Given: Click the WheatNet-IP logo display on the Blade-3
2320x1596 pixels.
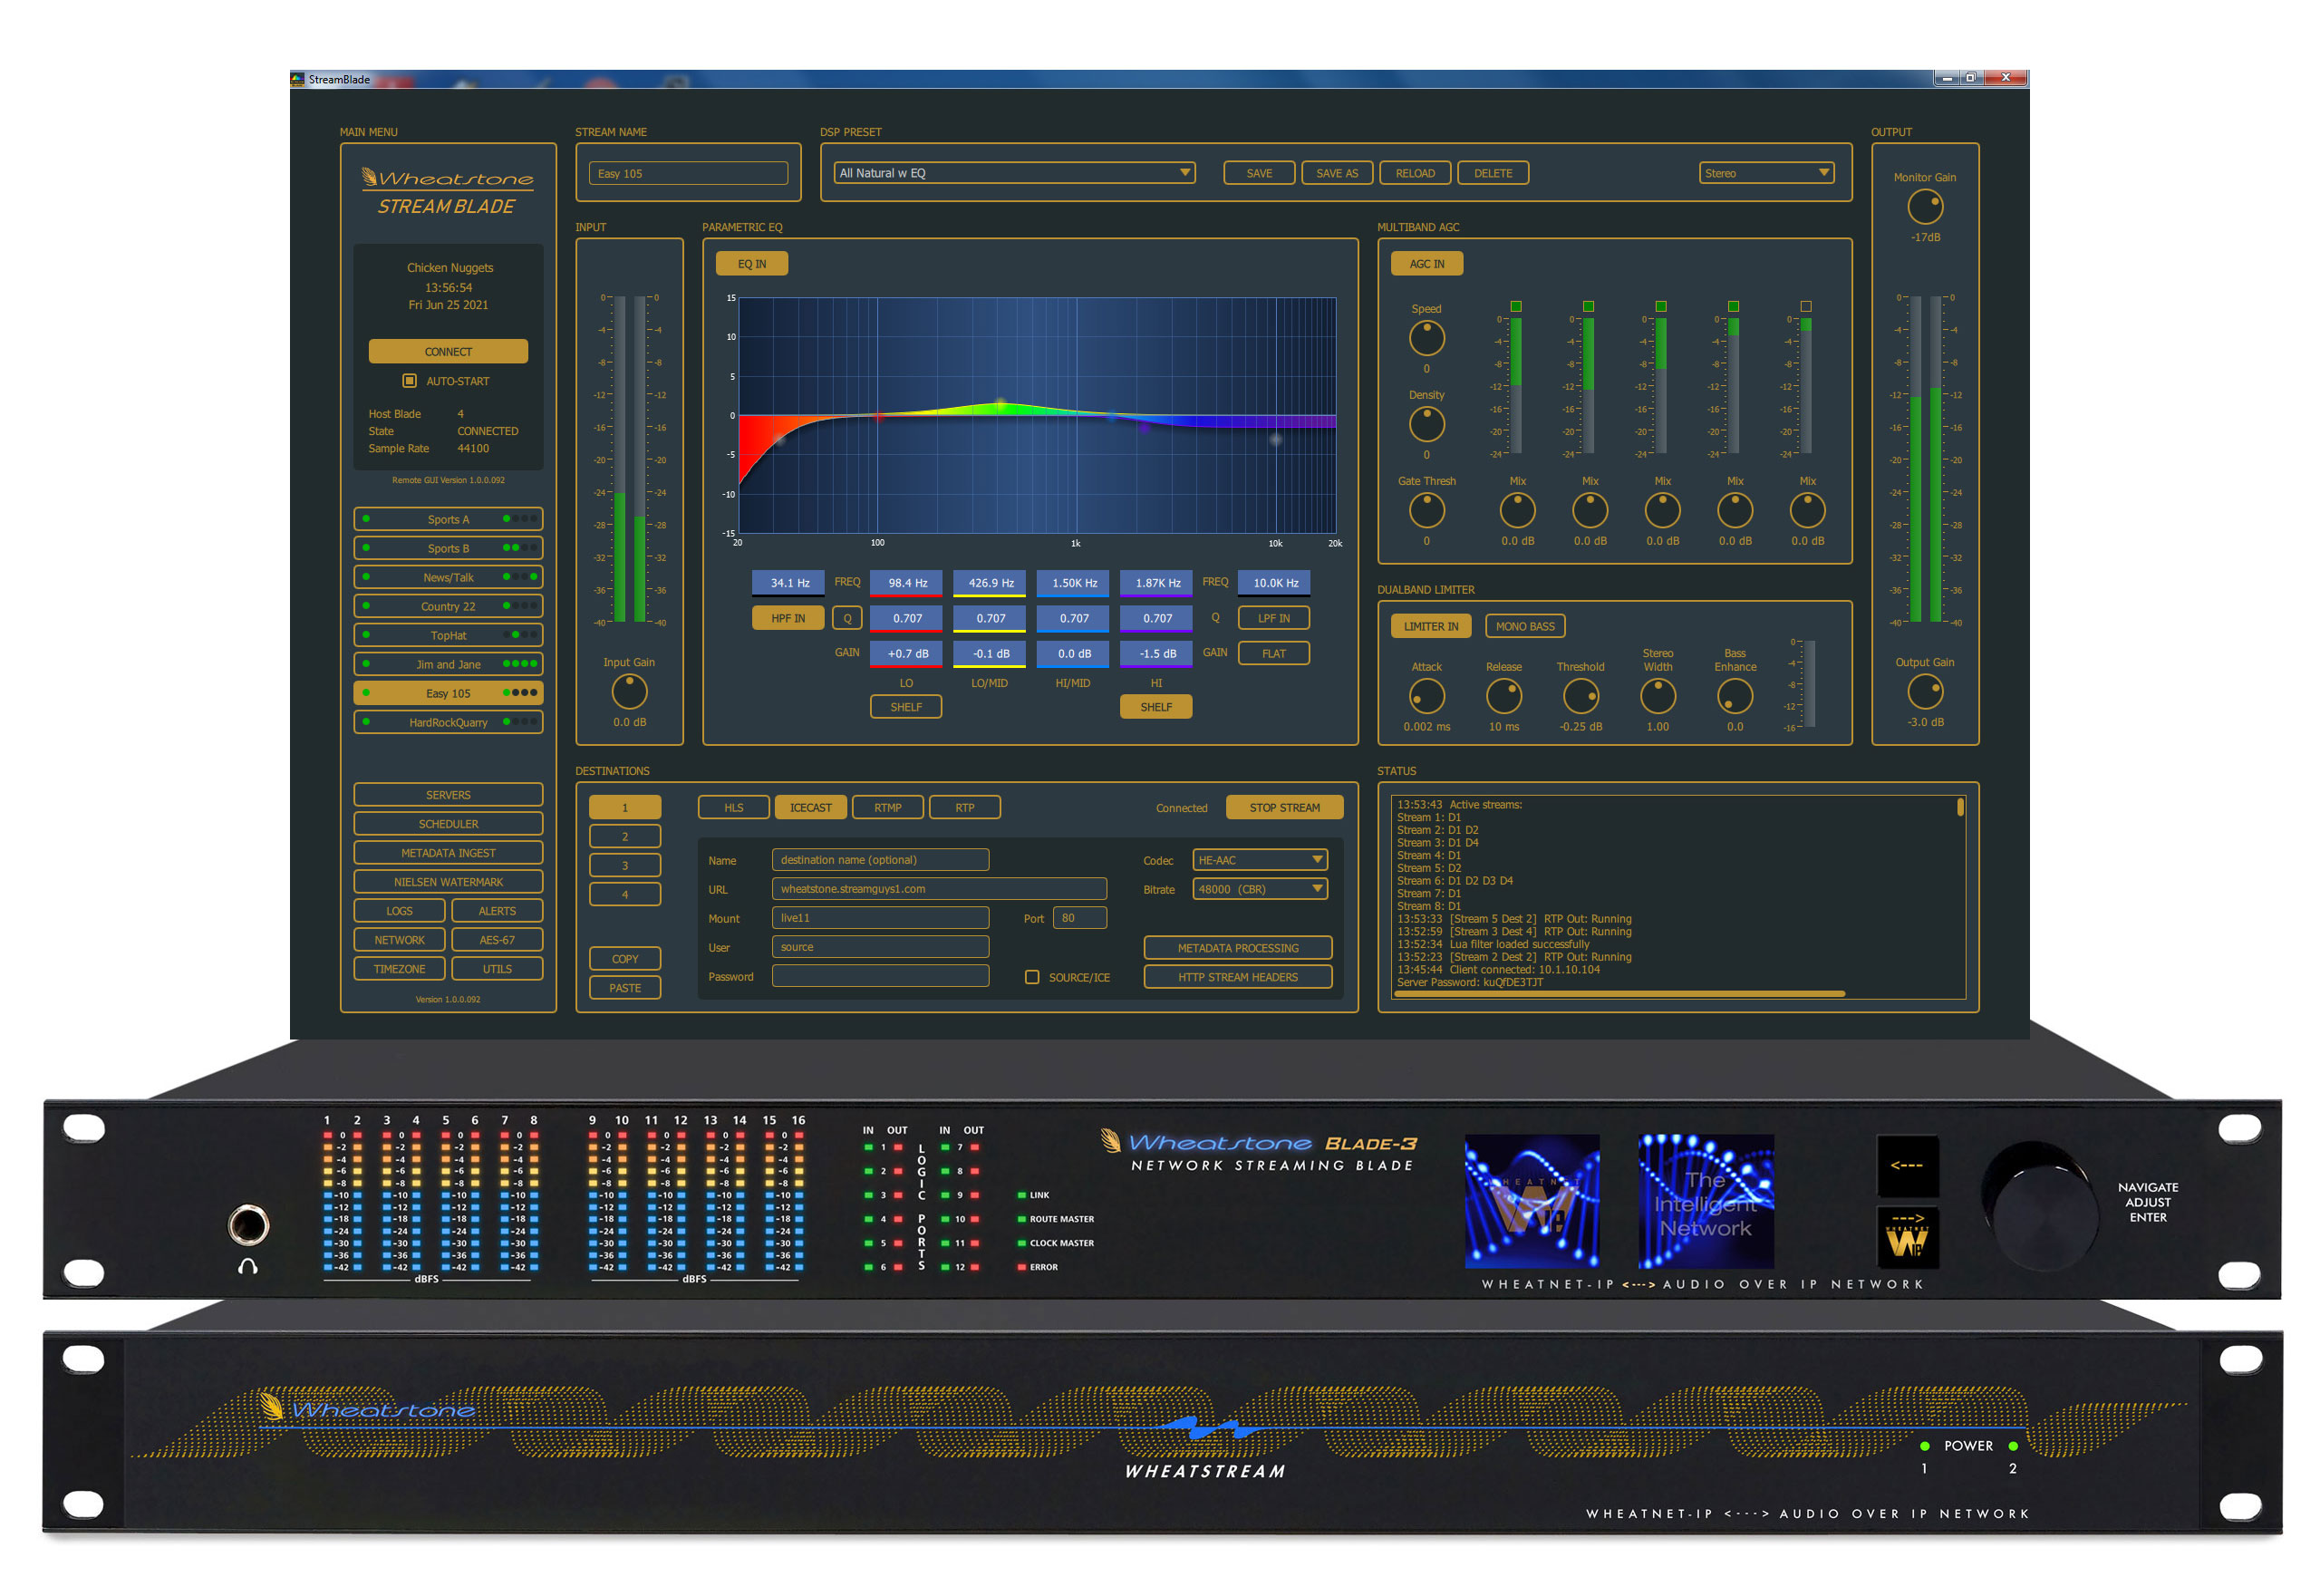Looking at the screenshot, I should pyautogui.click(x=1531, y=1201).
